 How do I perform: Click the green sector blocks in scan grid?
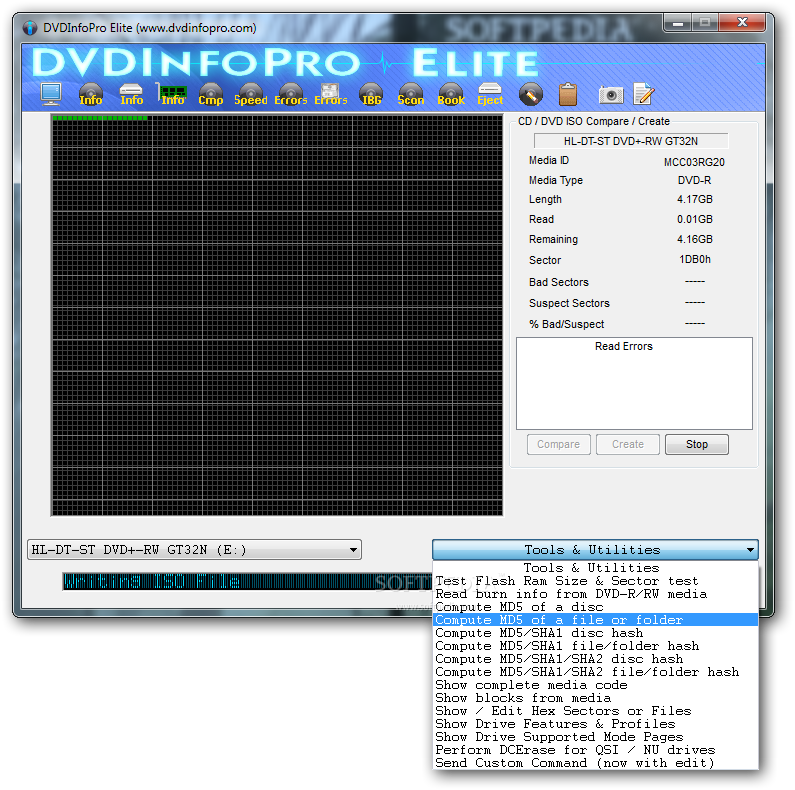point(100,118)
